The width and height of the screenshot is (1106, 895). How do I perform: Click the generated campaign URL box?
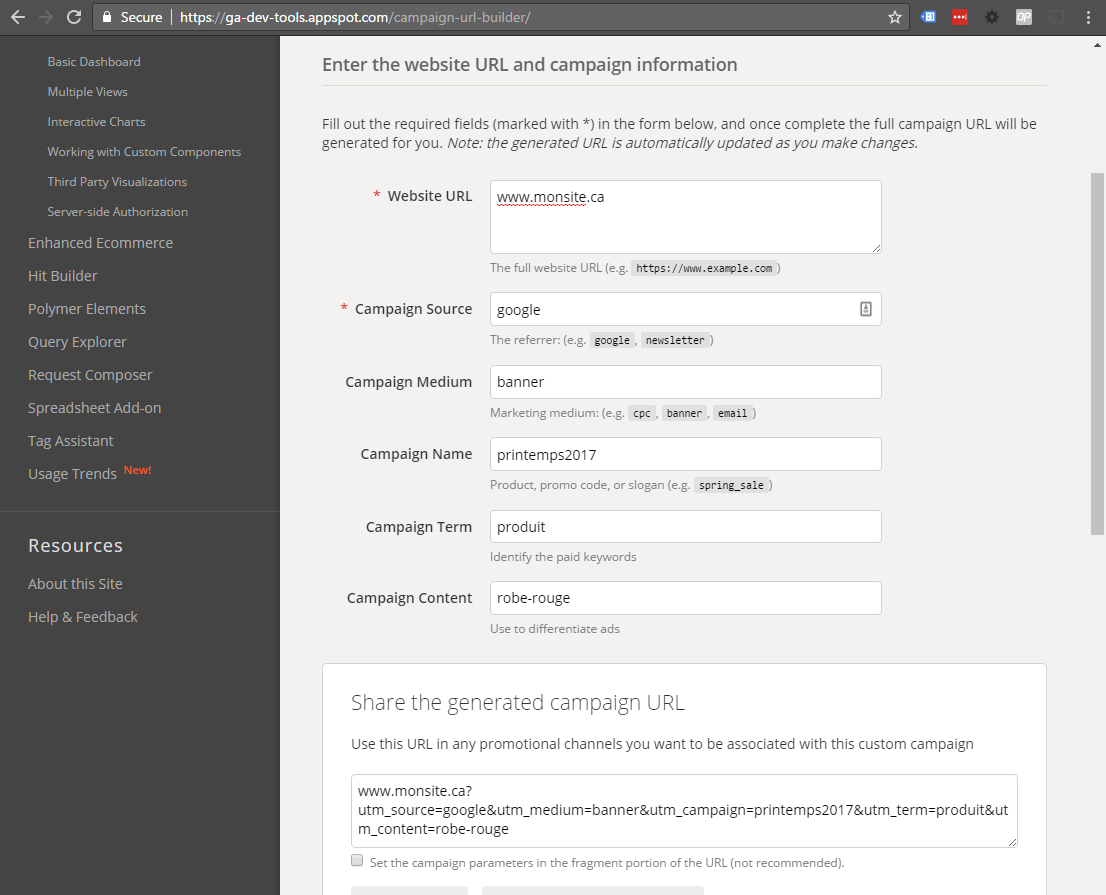pos(684,811)
